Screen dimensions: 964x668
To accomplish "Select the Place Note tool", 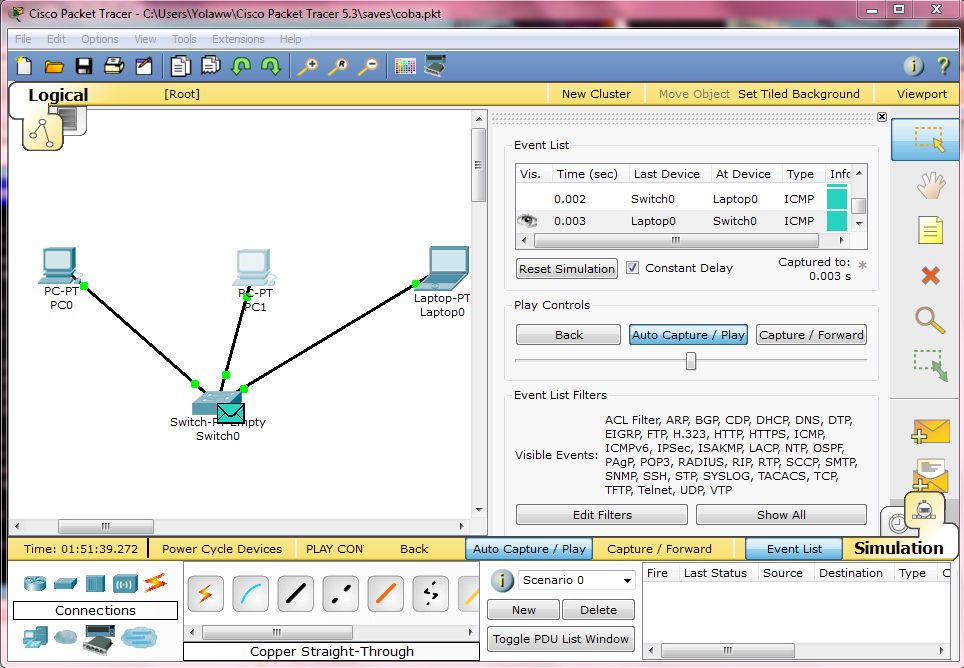I will click(929, 230).
